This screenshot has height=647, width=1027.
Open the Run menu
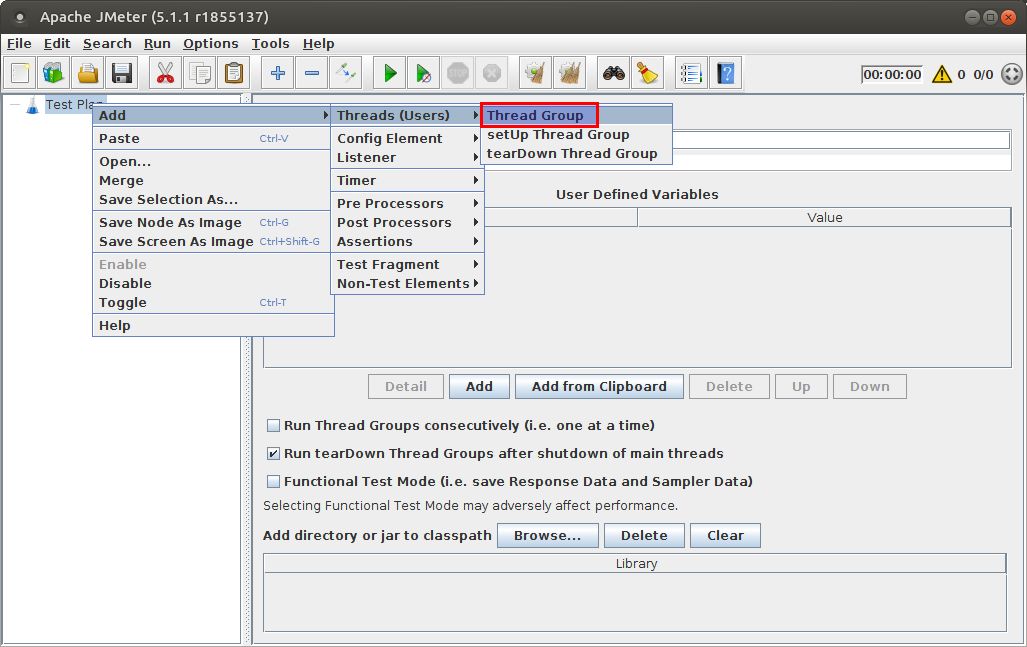(x=157, y=44)
